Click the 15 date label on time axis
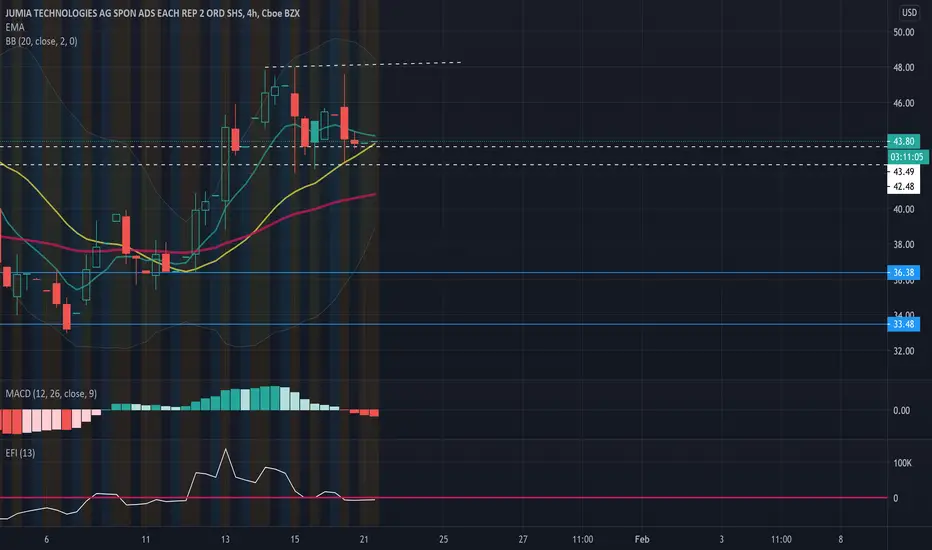Screen dimensions: 932x550 point(295,539)
